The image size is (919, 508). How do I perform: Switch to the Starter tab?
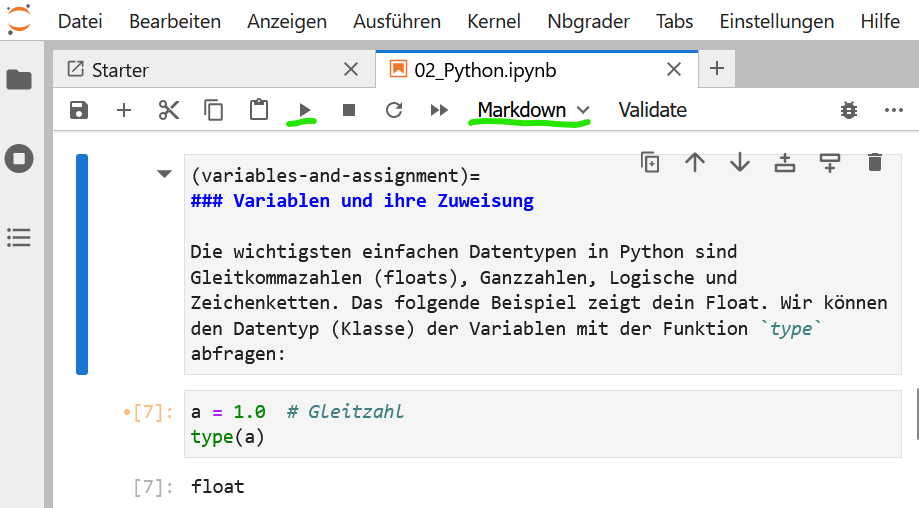pyautogui.click(x=120, y=70)
